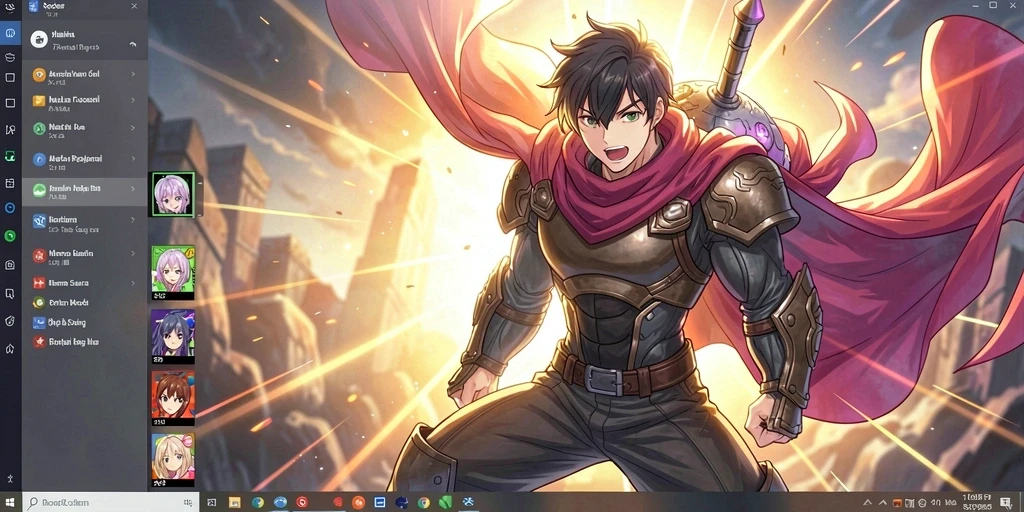The image size is (1024, 512).
Task: Click the blue square icon above the red star row
Action: 39,322
